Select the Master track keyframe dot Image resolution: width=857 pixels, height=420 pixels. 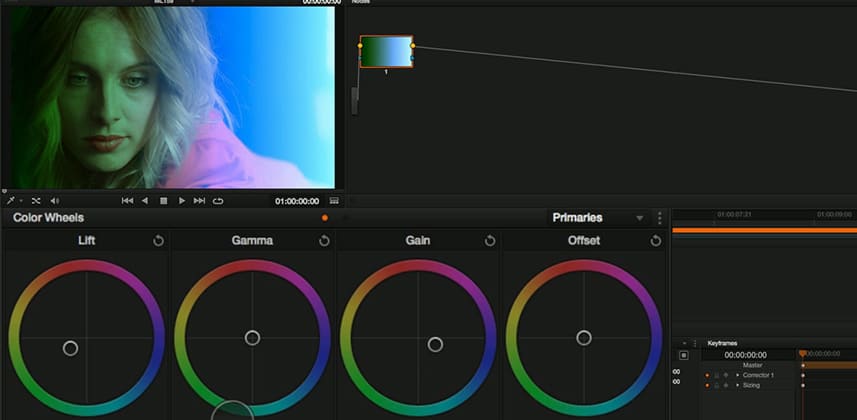[803, 365]
